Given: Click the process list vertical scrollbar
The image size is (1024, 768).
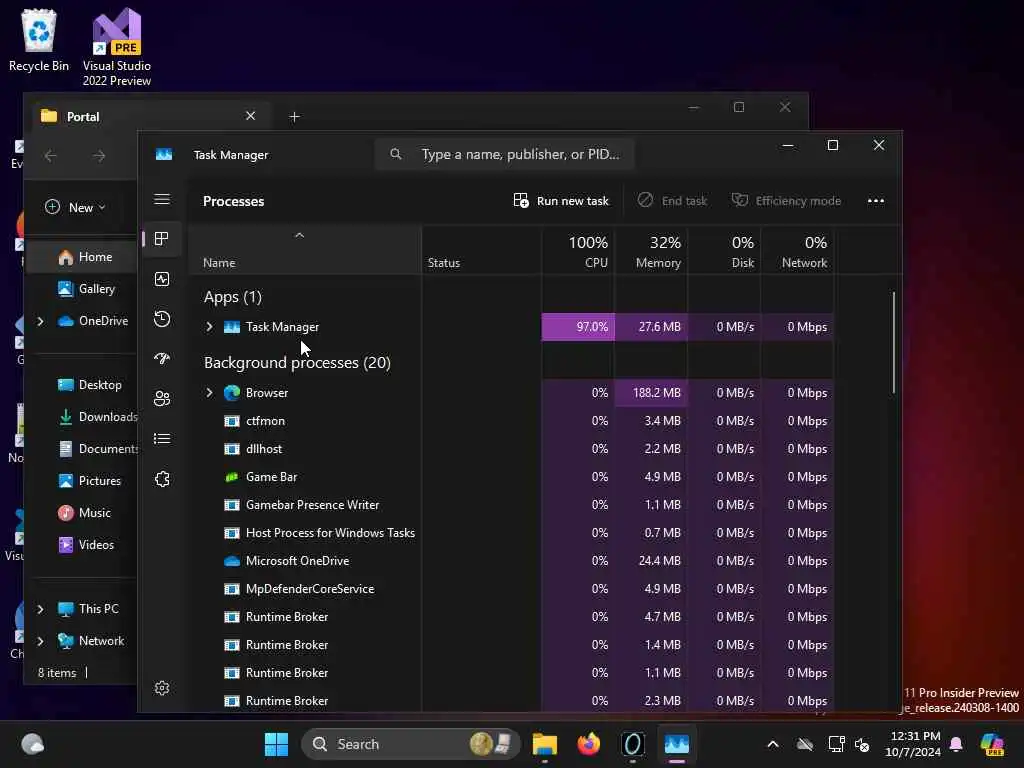Looking at the screenshot, I should coord(893,343).
